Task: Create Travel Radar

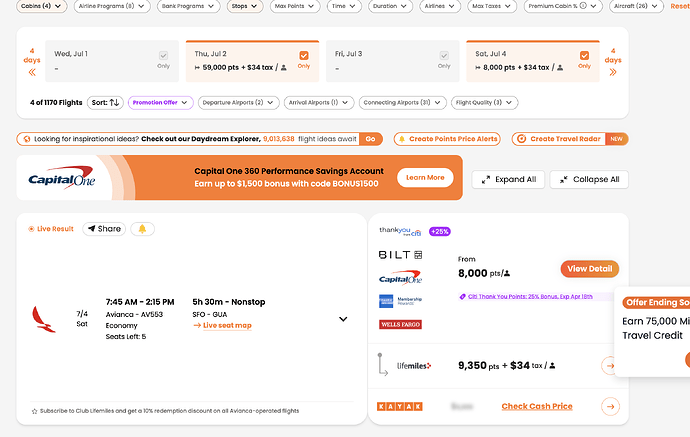Action: coord(570,139)
